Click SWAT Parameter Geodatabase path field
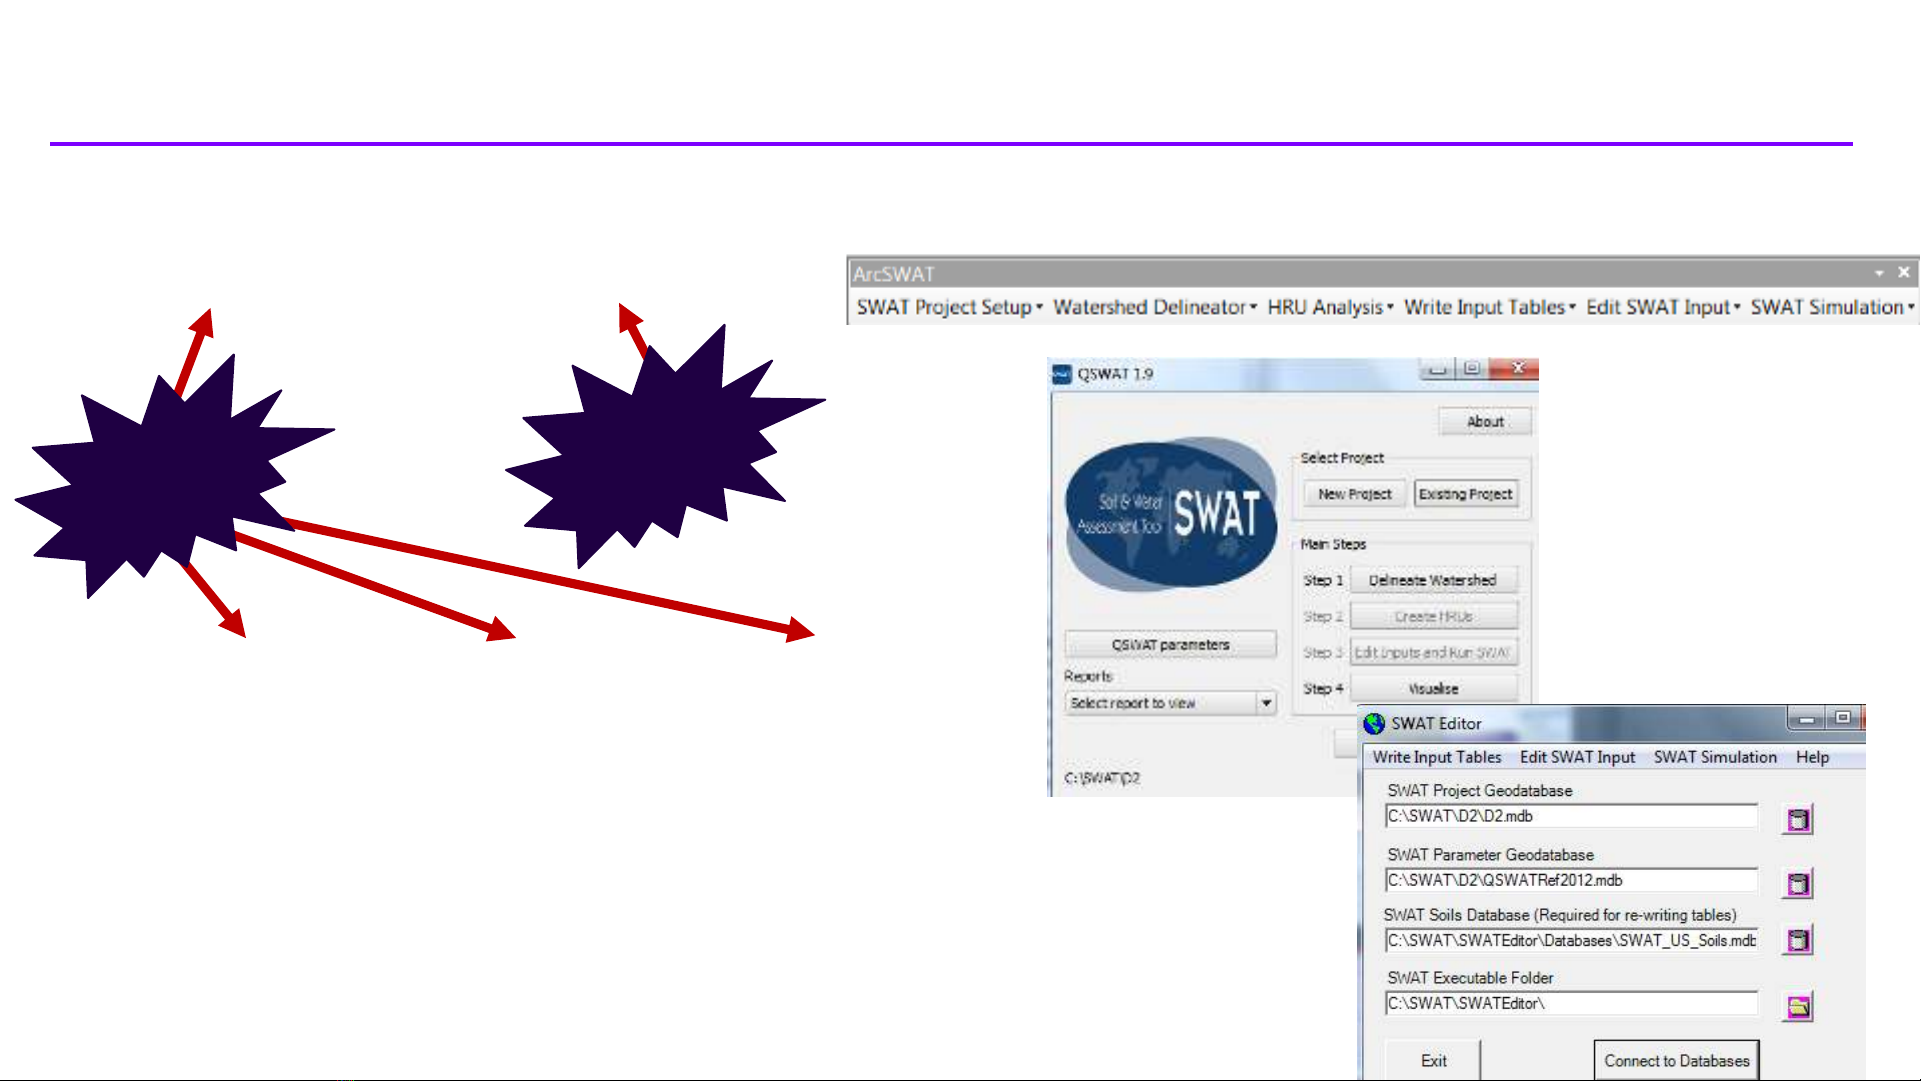The height and width of the screenshot is (1081, 1921). pos(1571,880)
